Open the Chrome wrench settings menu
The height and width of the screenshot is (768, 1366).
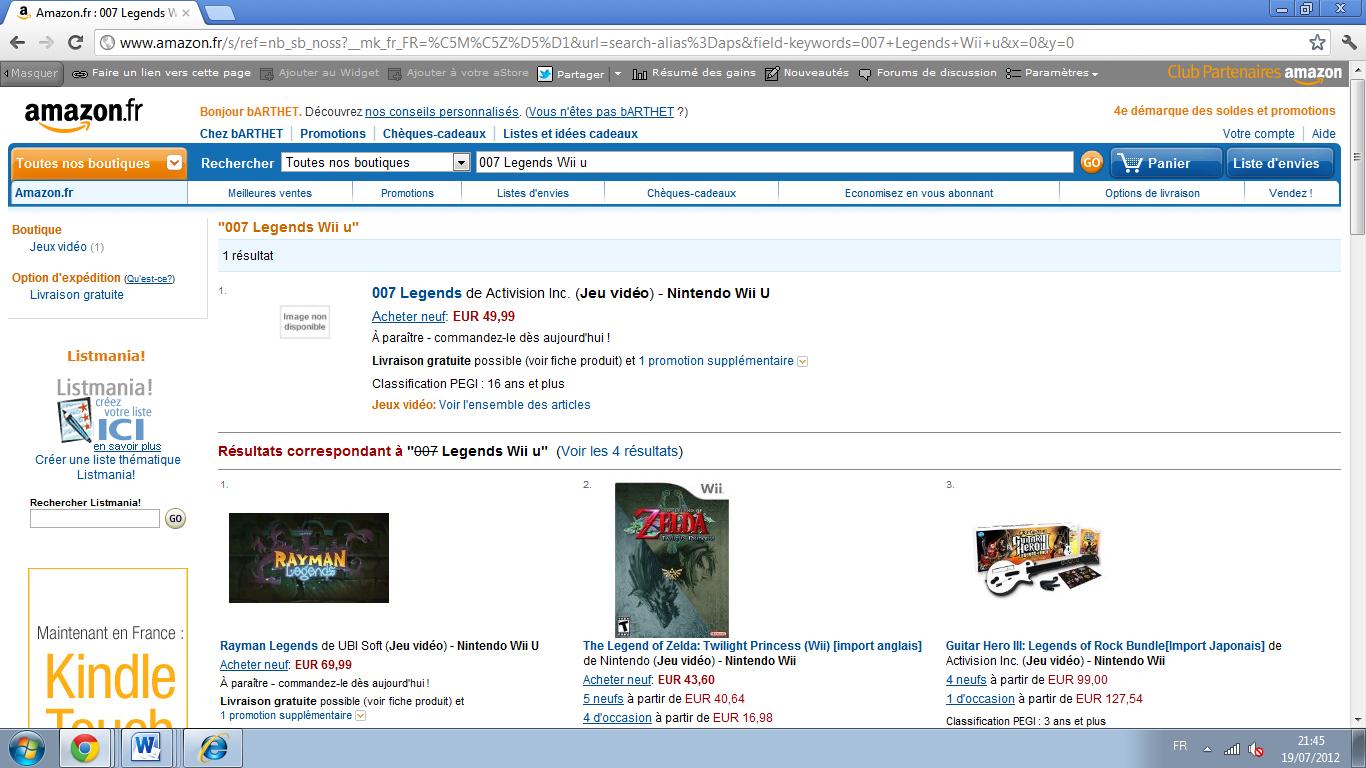tap(1347, 43)
